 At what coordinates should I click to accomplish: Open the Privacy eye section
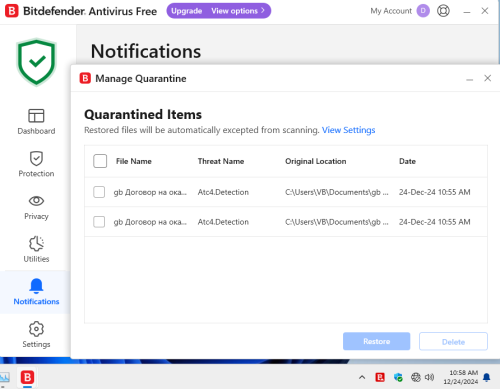(36, 207)
